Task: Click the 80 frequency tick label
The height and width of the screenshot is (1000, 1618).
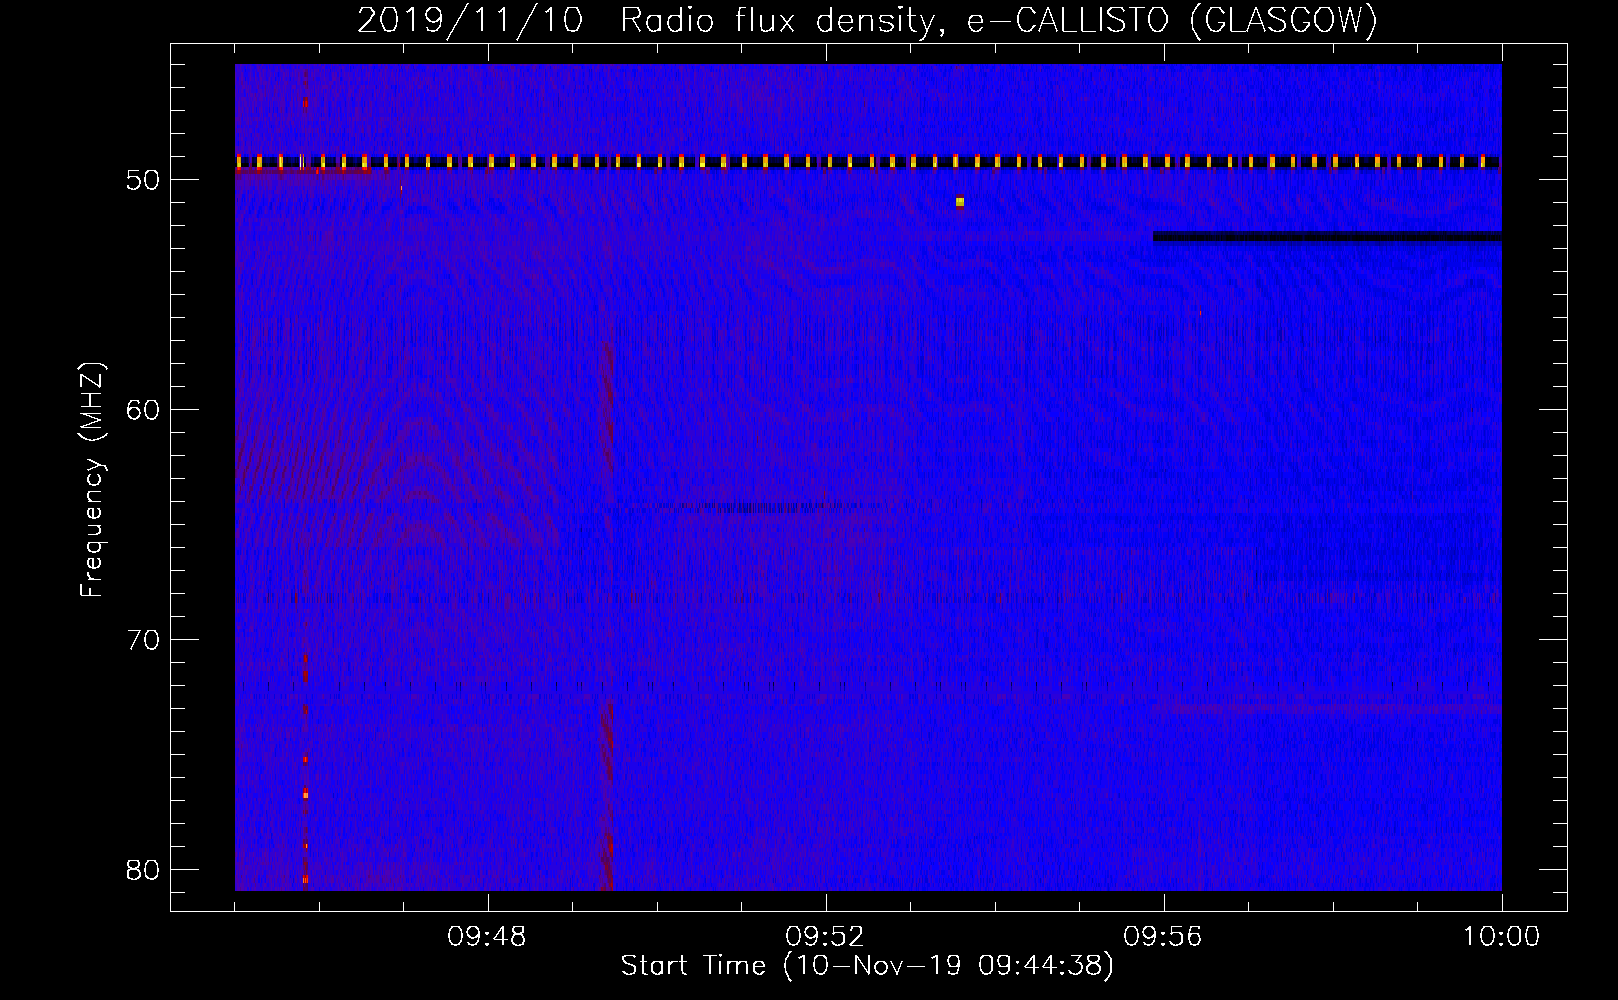Action: 144,870
